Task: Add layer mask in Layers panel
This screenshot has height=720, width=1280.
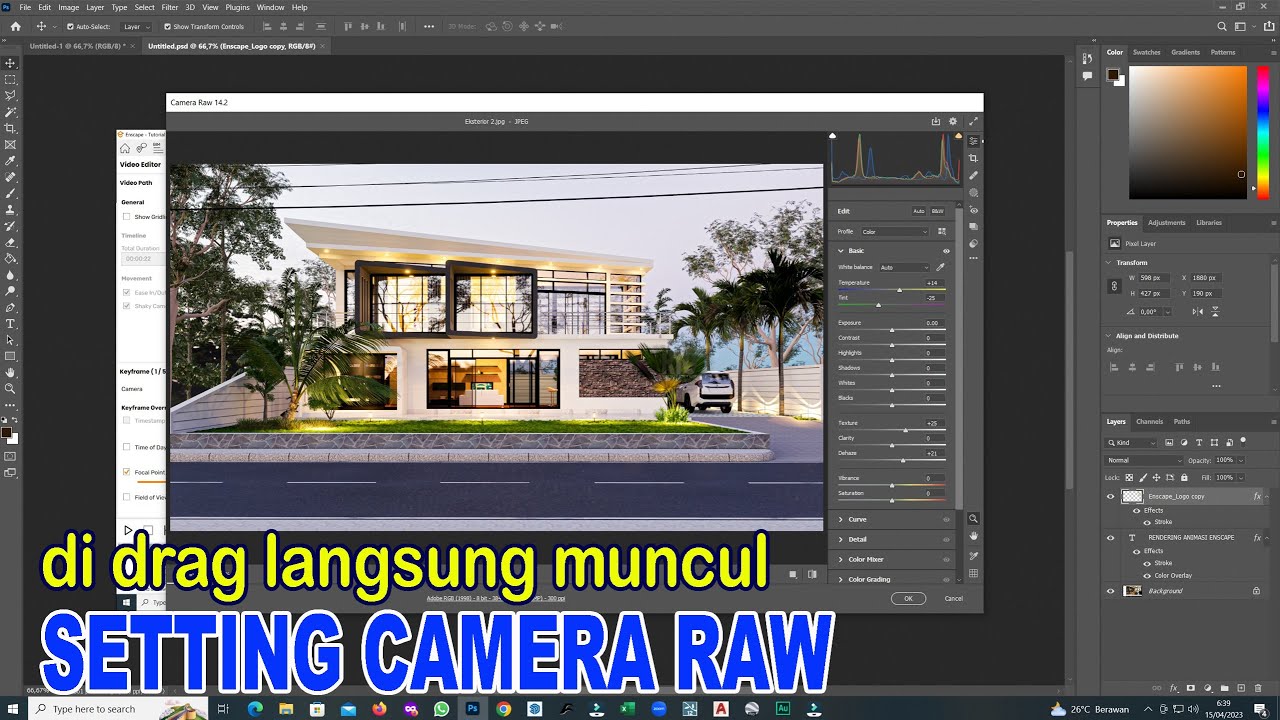Action: click(x=1191, y=688)
